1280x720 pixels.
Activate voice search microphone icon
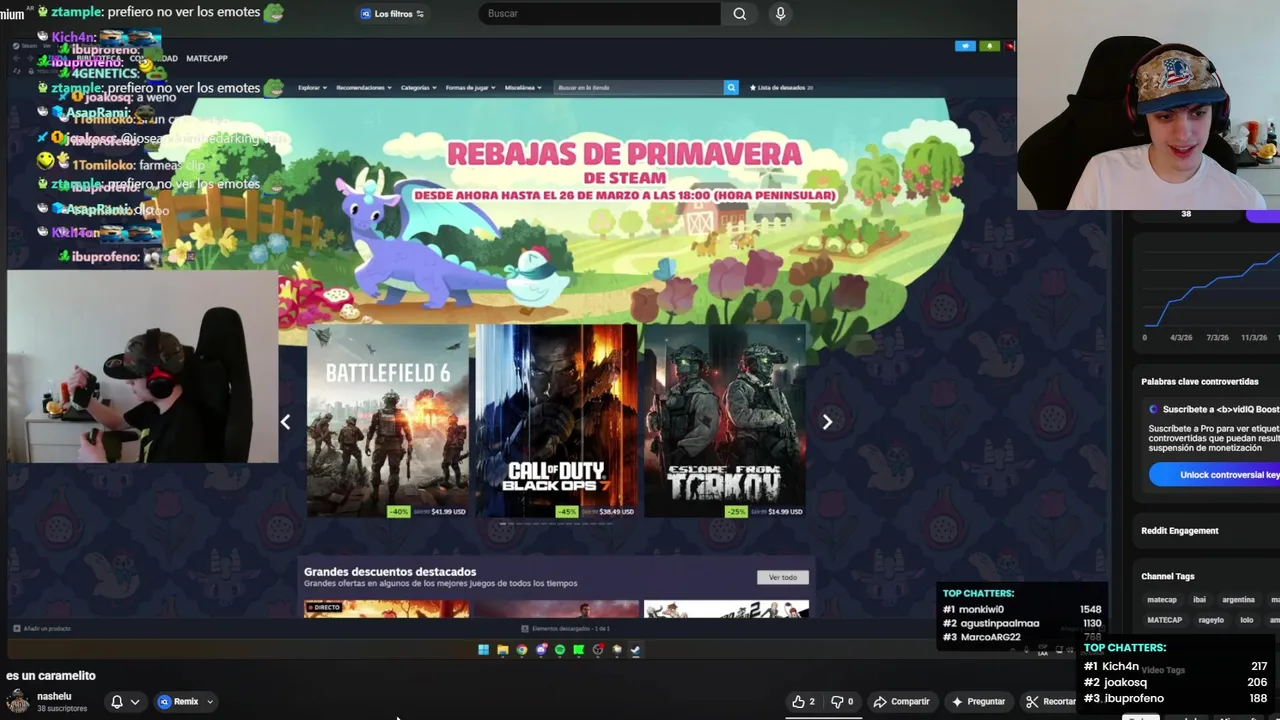[x=781, y=14]
